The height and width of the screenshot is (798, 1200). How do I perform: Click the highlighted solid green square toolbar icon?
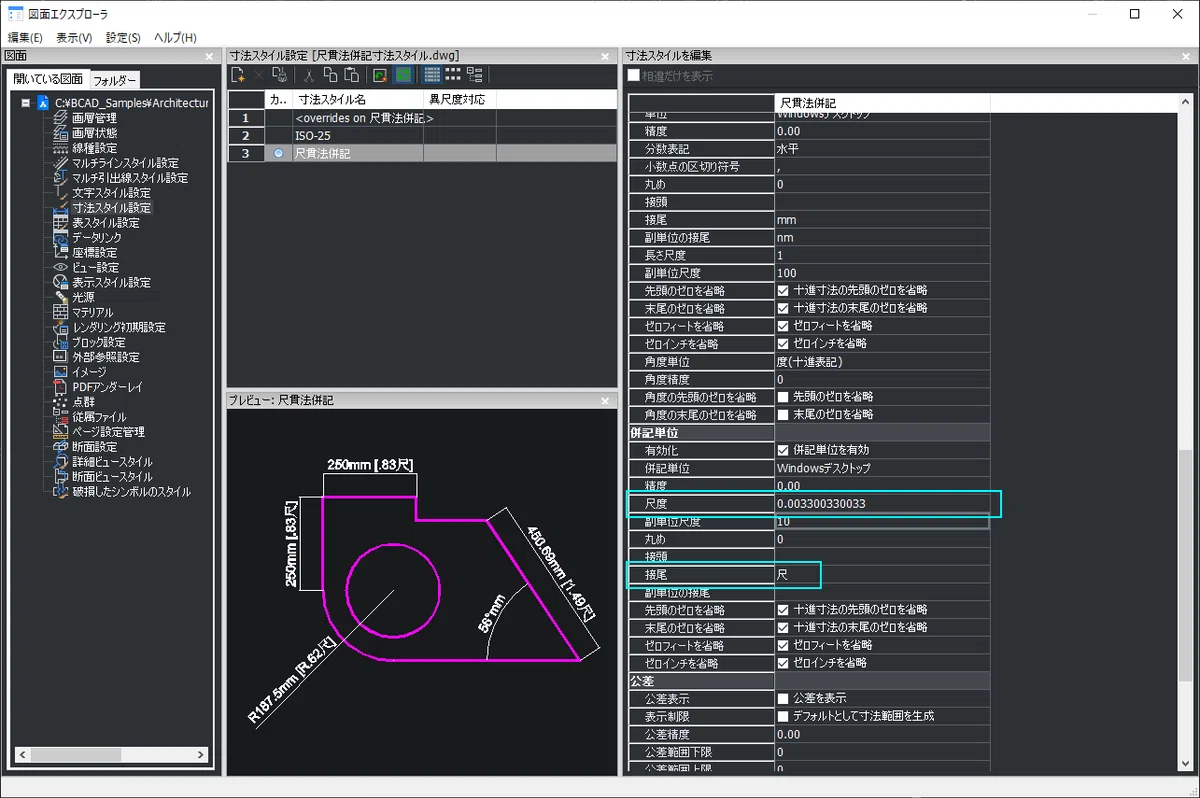coord(403,75)
